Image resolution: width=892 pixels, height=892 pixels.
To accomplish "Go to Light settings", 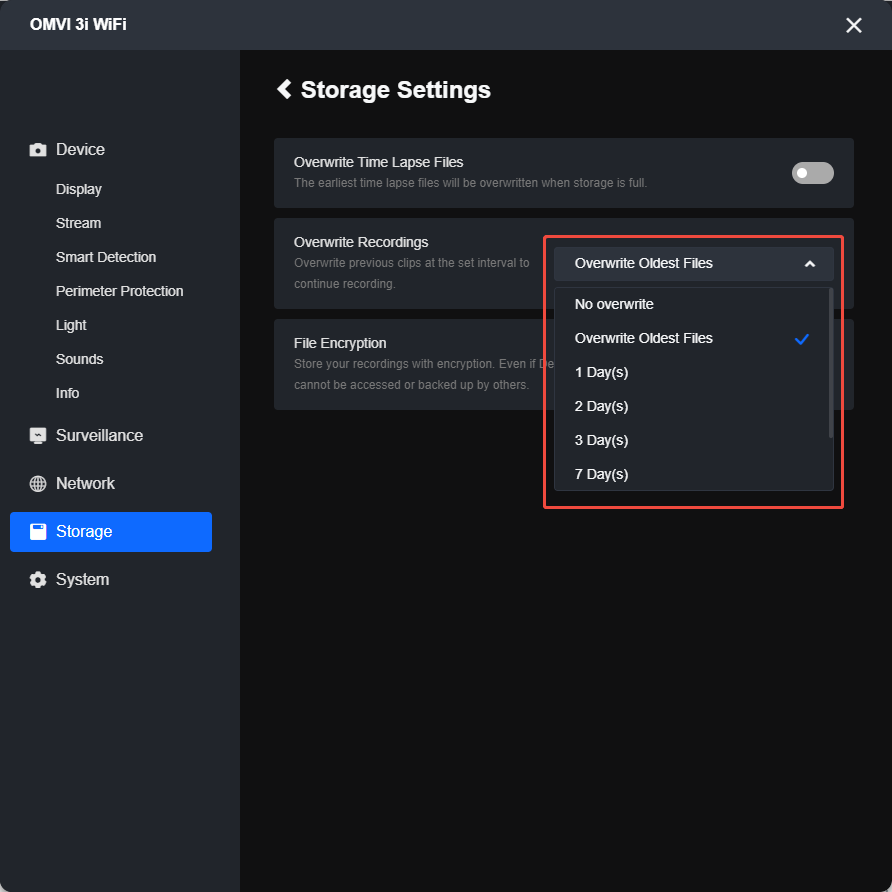I will (x=71, y=325).
